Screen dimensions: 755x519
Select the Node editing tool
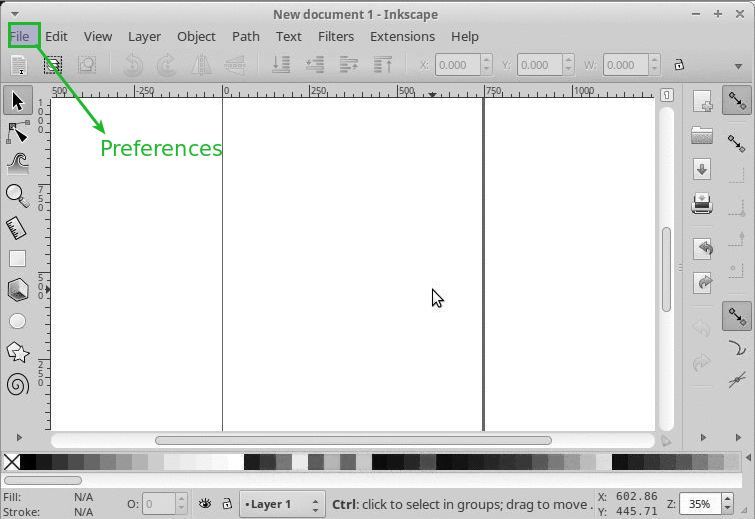pyautogui.click(x=18, y=132)
